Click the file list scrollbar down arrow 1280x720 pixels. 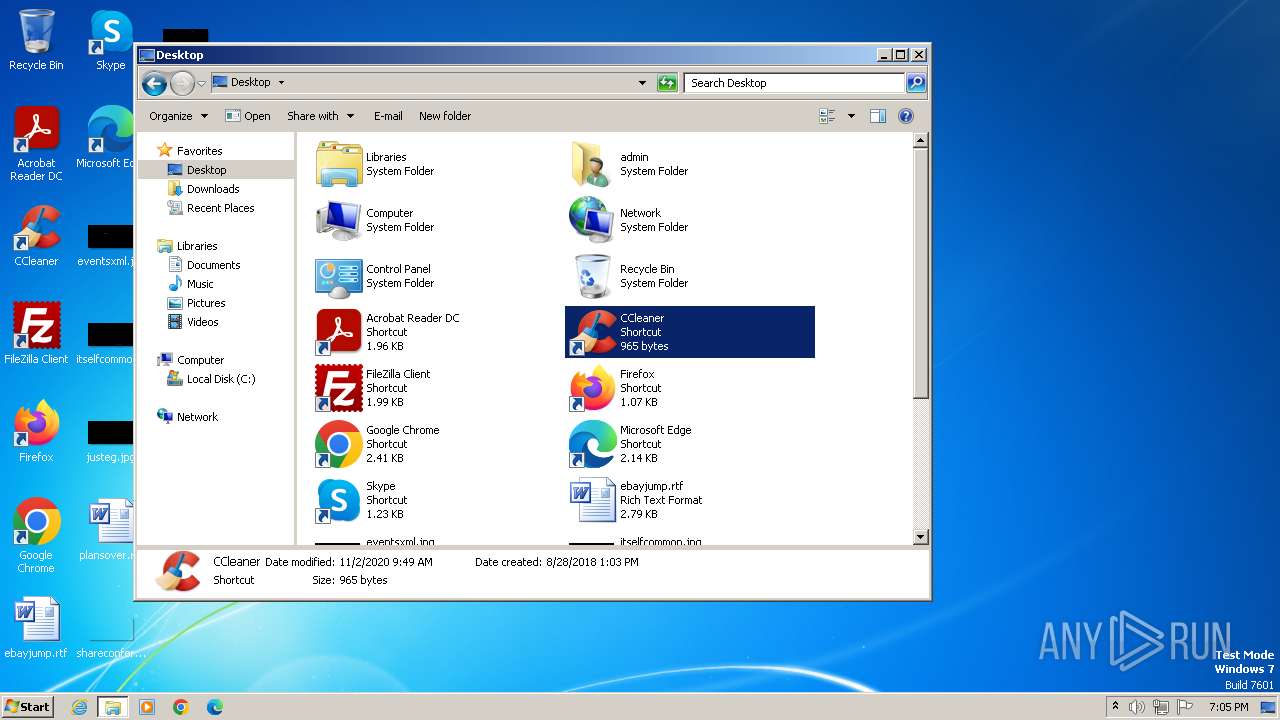click(x=921, y=538)
